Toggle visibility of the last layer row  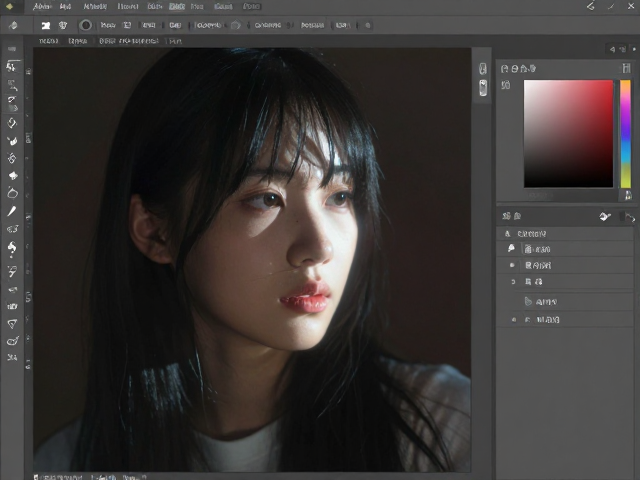click(x=514, y=320)
